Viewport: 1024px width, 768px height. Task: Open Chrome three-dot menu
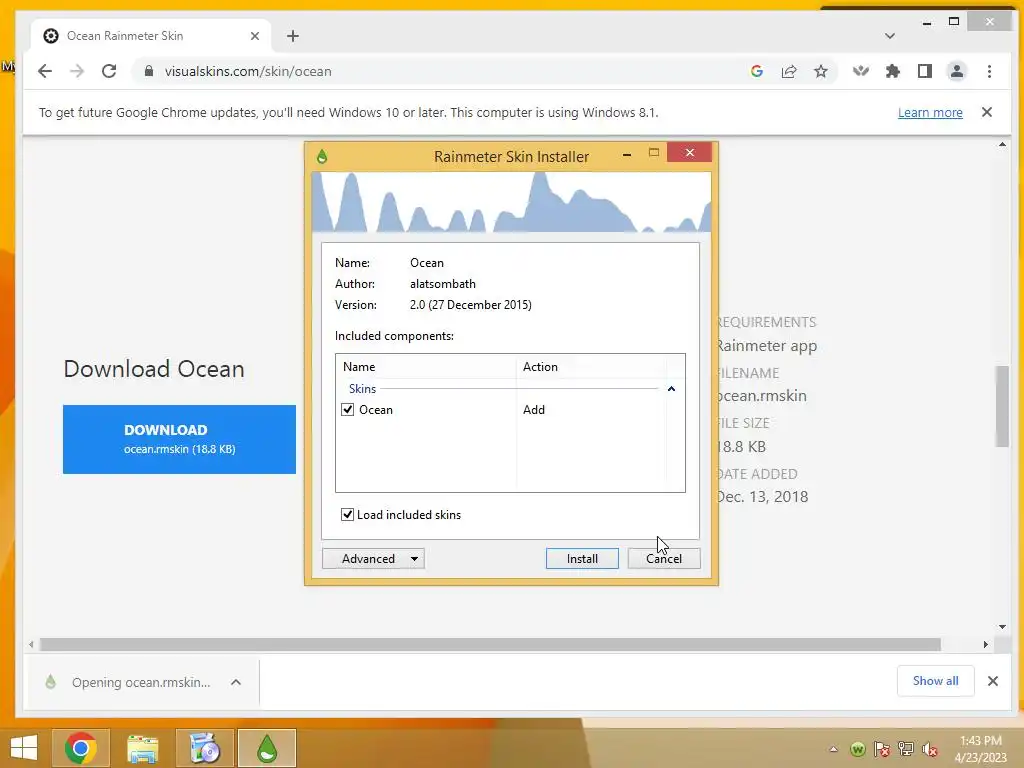click(x=989, y=71)
